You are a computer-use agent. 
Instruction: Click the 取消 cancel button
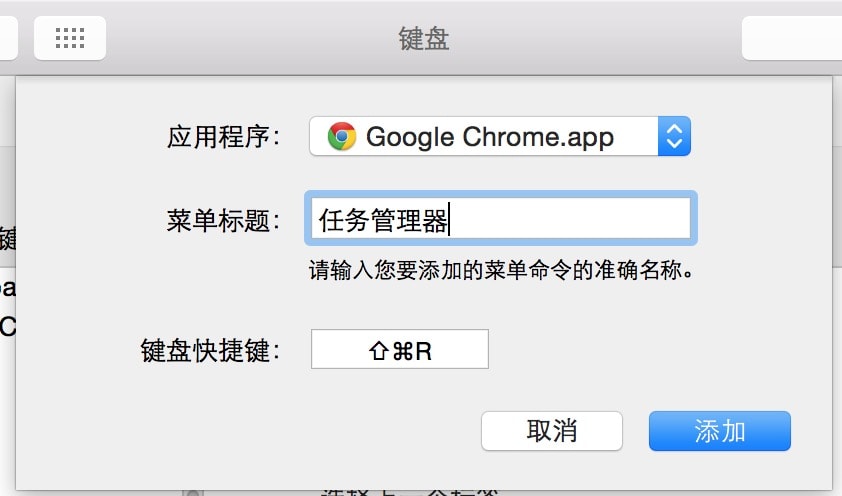[551, 431]
